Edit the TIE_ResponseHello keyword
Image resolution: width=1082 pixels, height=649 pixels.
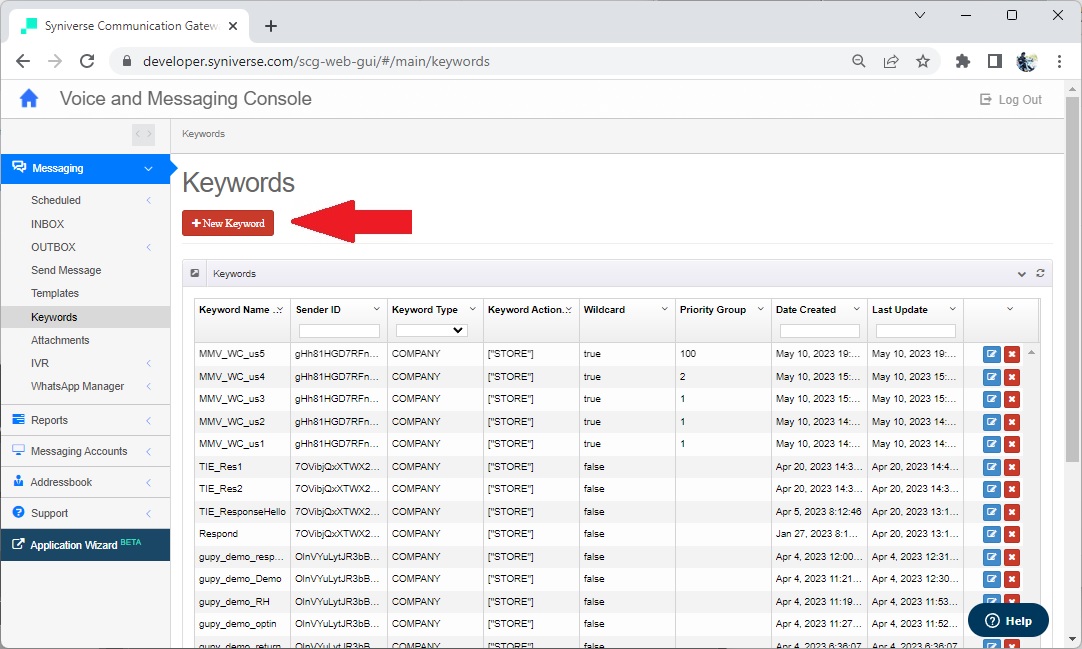(992, 512)
